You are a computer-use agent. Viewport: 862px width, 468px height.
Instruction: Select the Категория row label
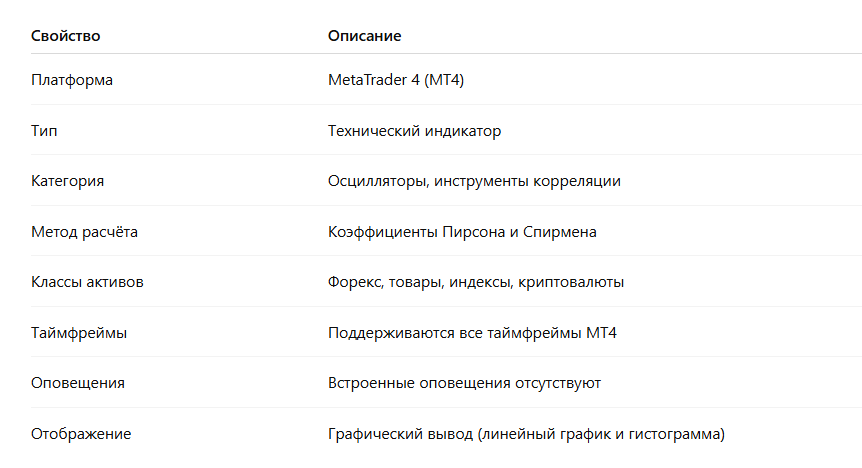pos(67,181)
